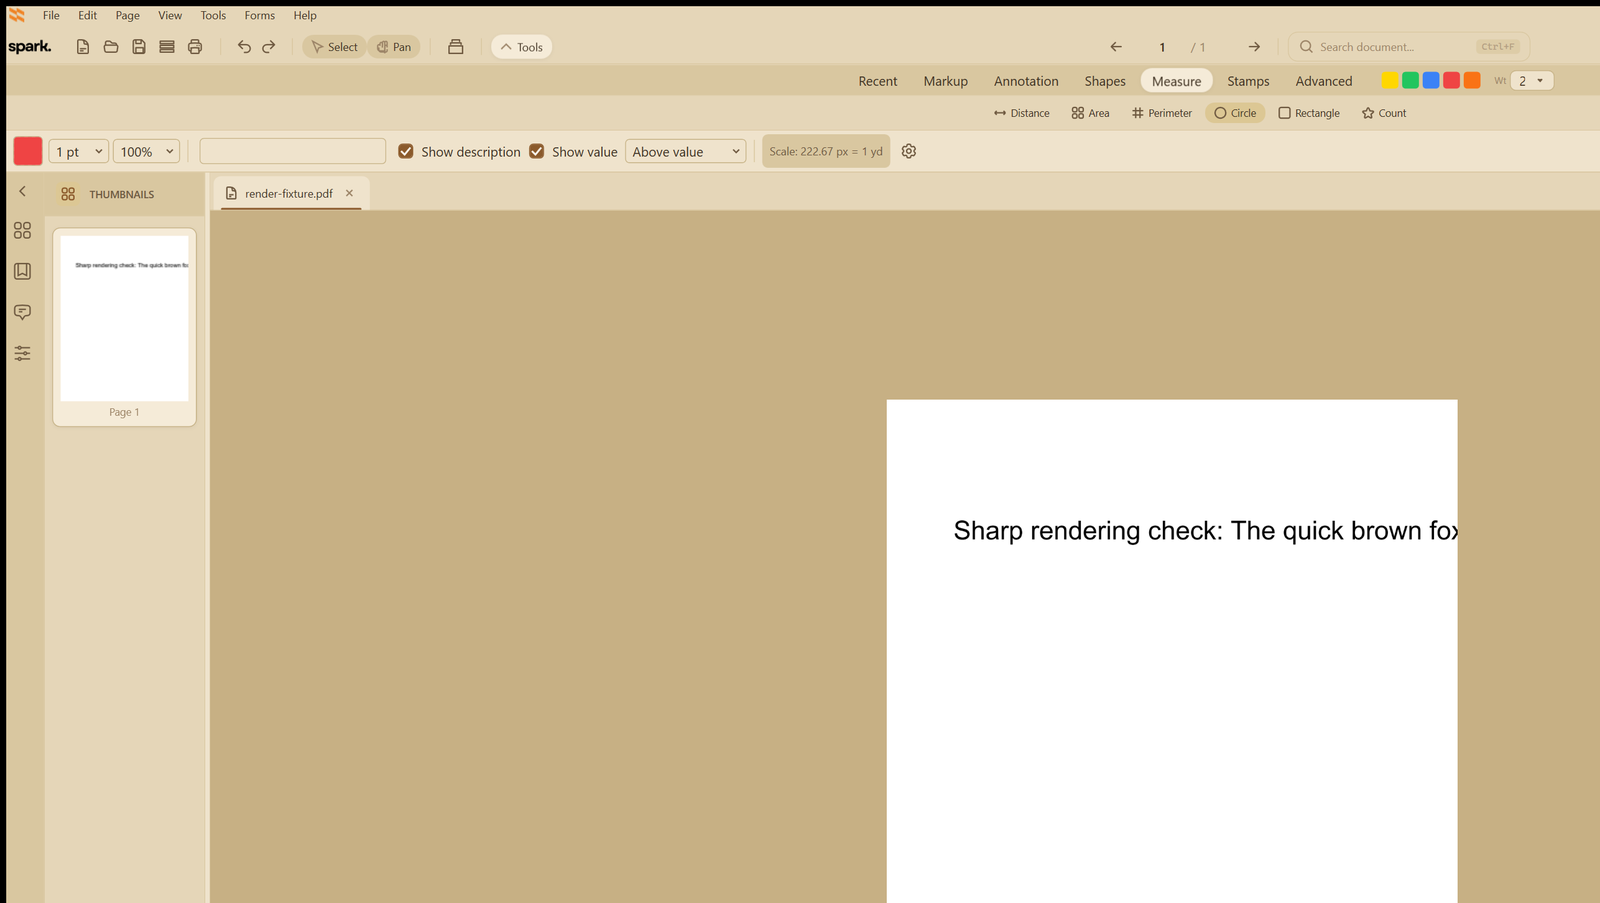The height and width of the screenshot is (903, 1600).
Task: Open the Page menu
Action: point(127,15)
